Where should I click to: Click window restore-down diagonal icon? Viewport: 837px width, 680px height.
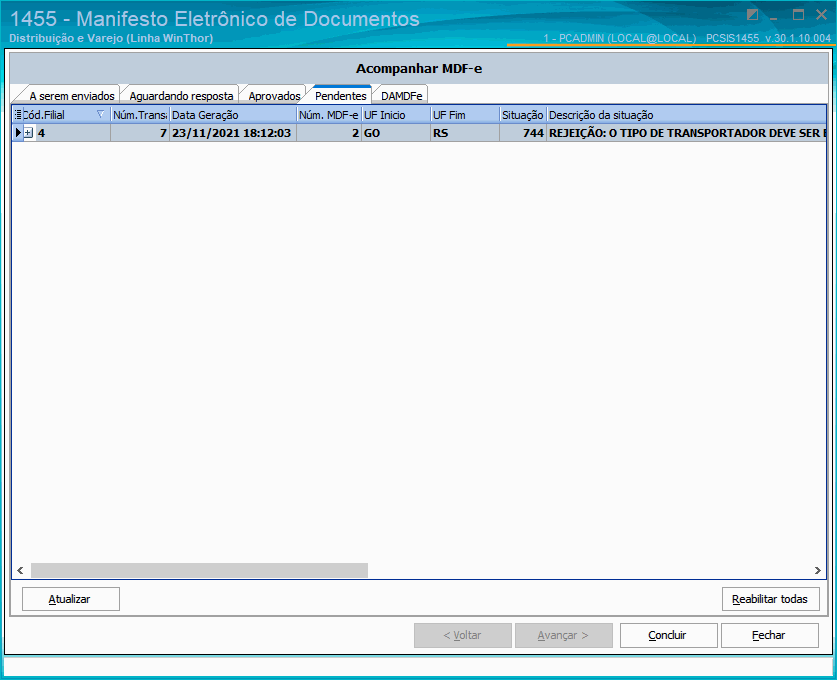tap(753, 15)
